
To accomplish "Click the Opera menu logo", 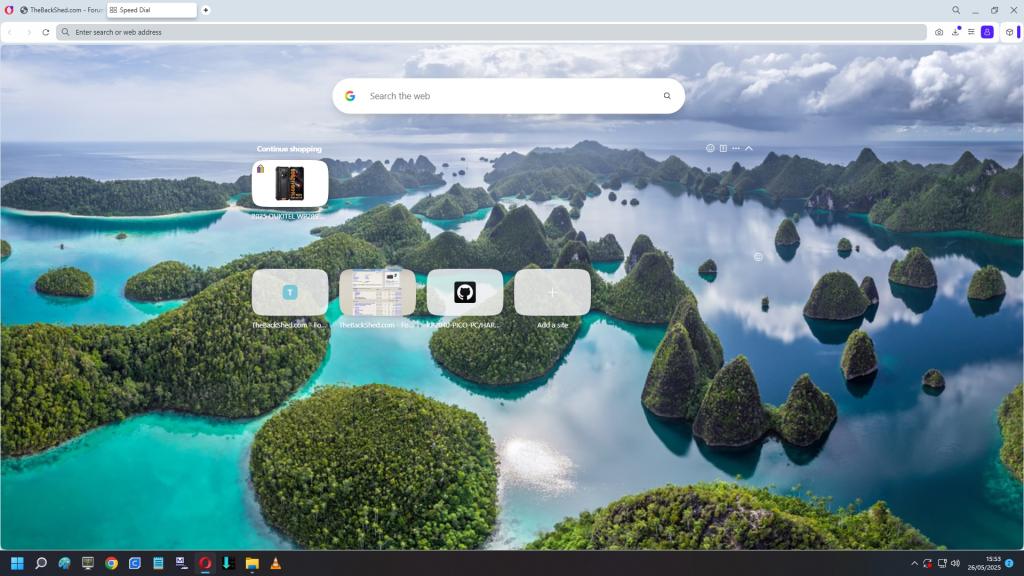I will point(9,10).
